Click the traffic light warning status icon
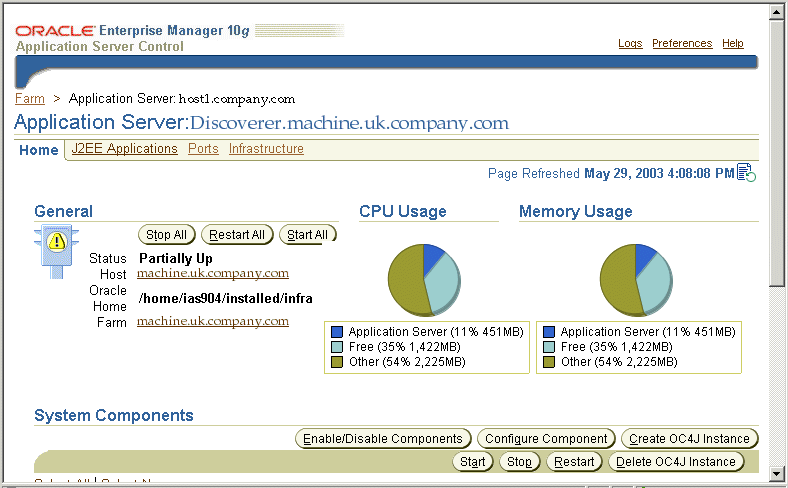This screenshot has width=788, height=488. tap(56, 251)
